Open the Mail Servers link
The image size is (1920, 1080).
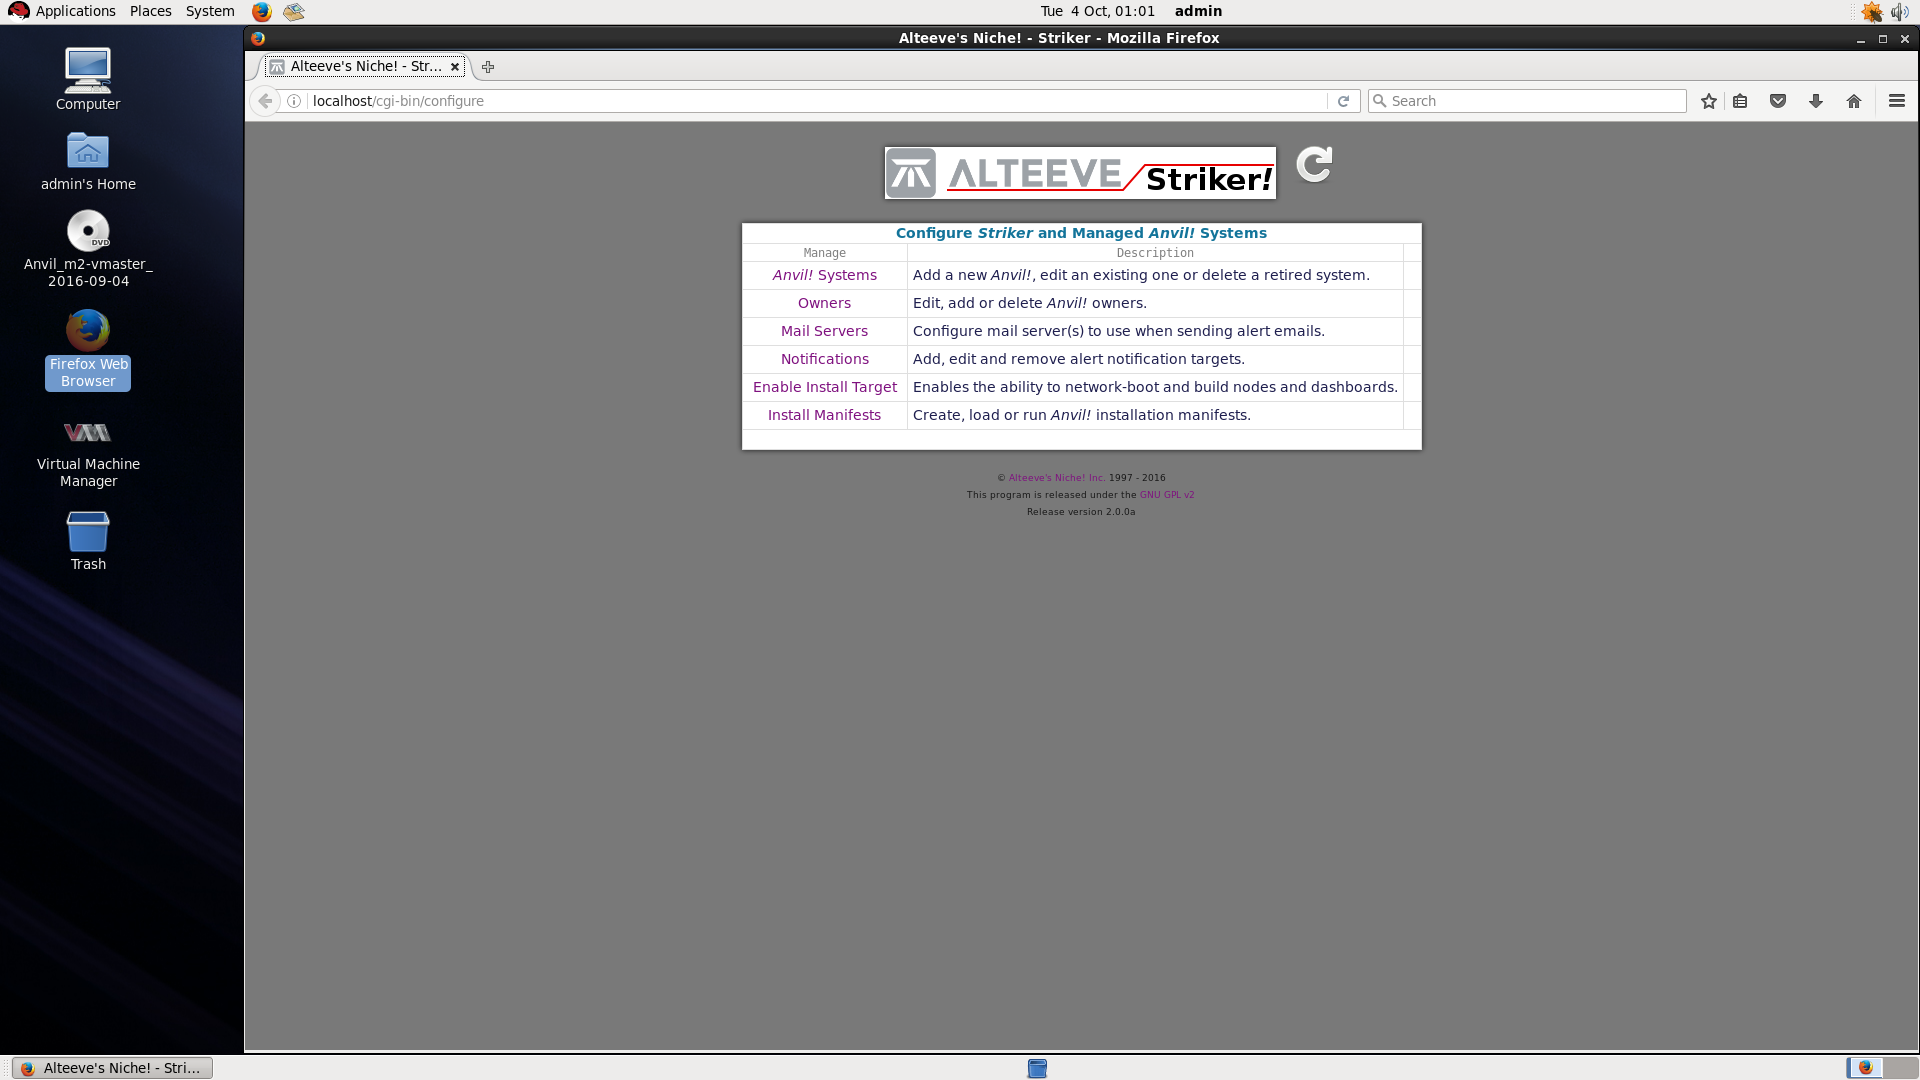click(824, 331)
